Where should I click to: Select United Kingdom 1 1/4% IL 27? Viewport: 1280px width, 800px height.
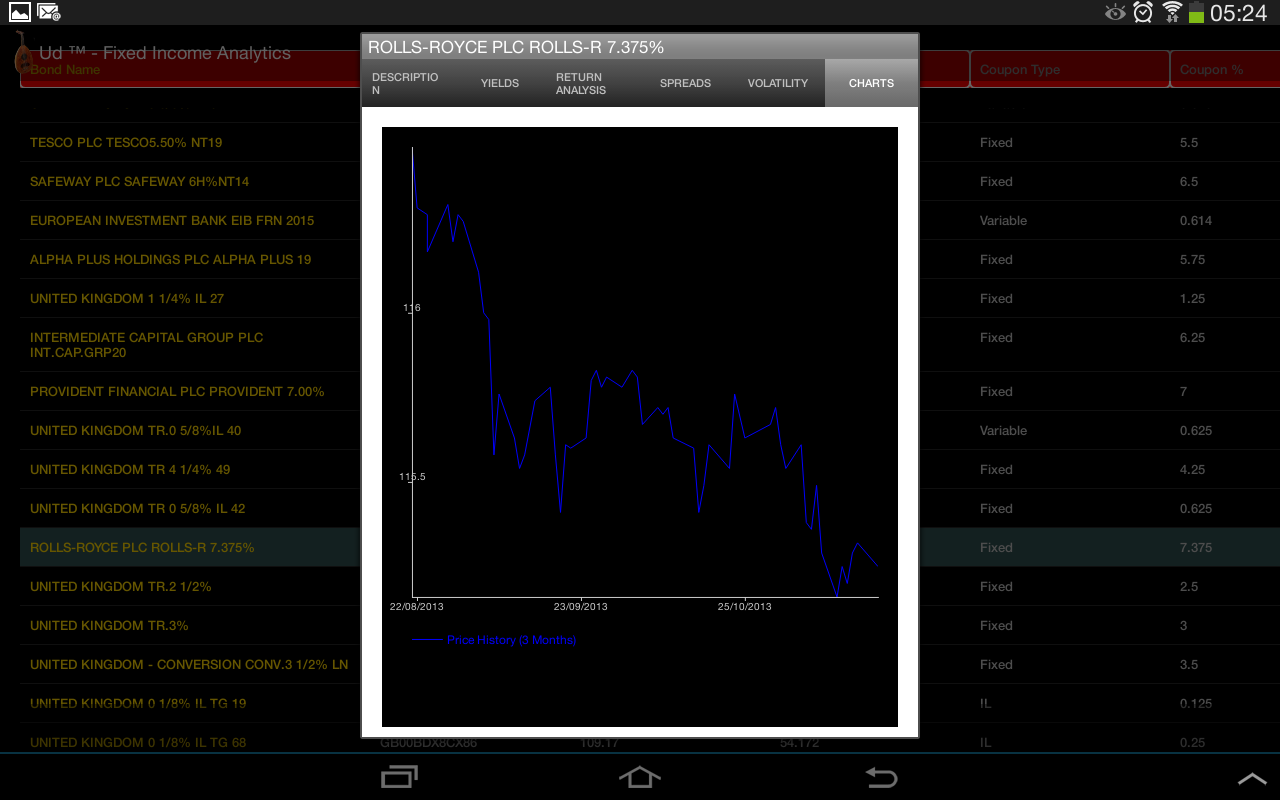127,299
